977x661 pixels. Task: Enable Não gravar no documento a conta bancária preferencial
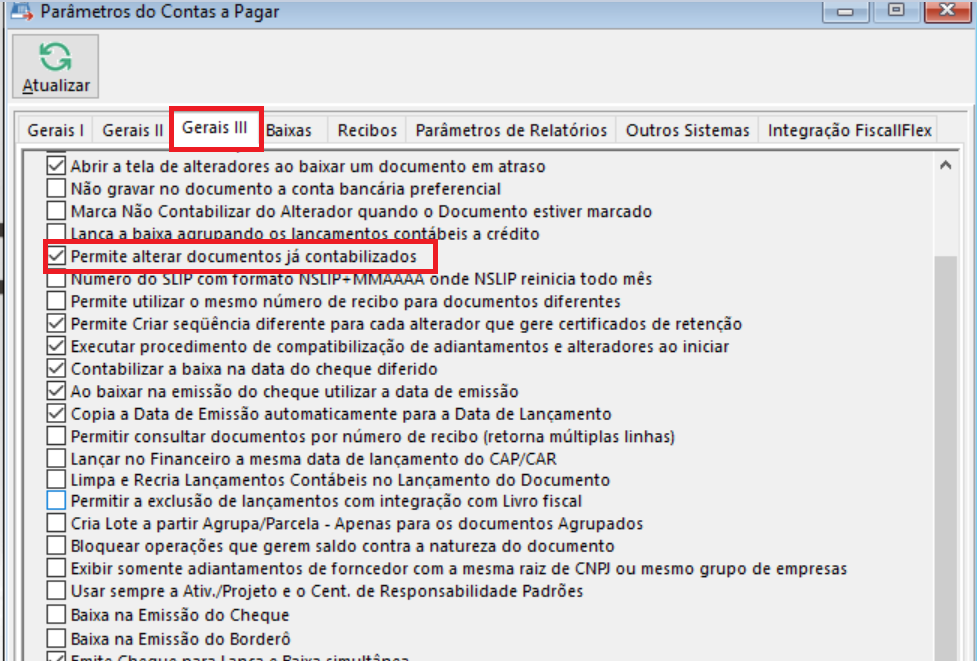tap(56, 189)
